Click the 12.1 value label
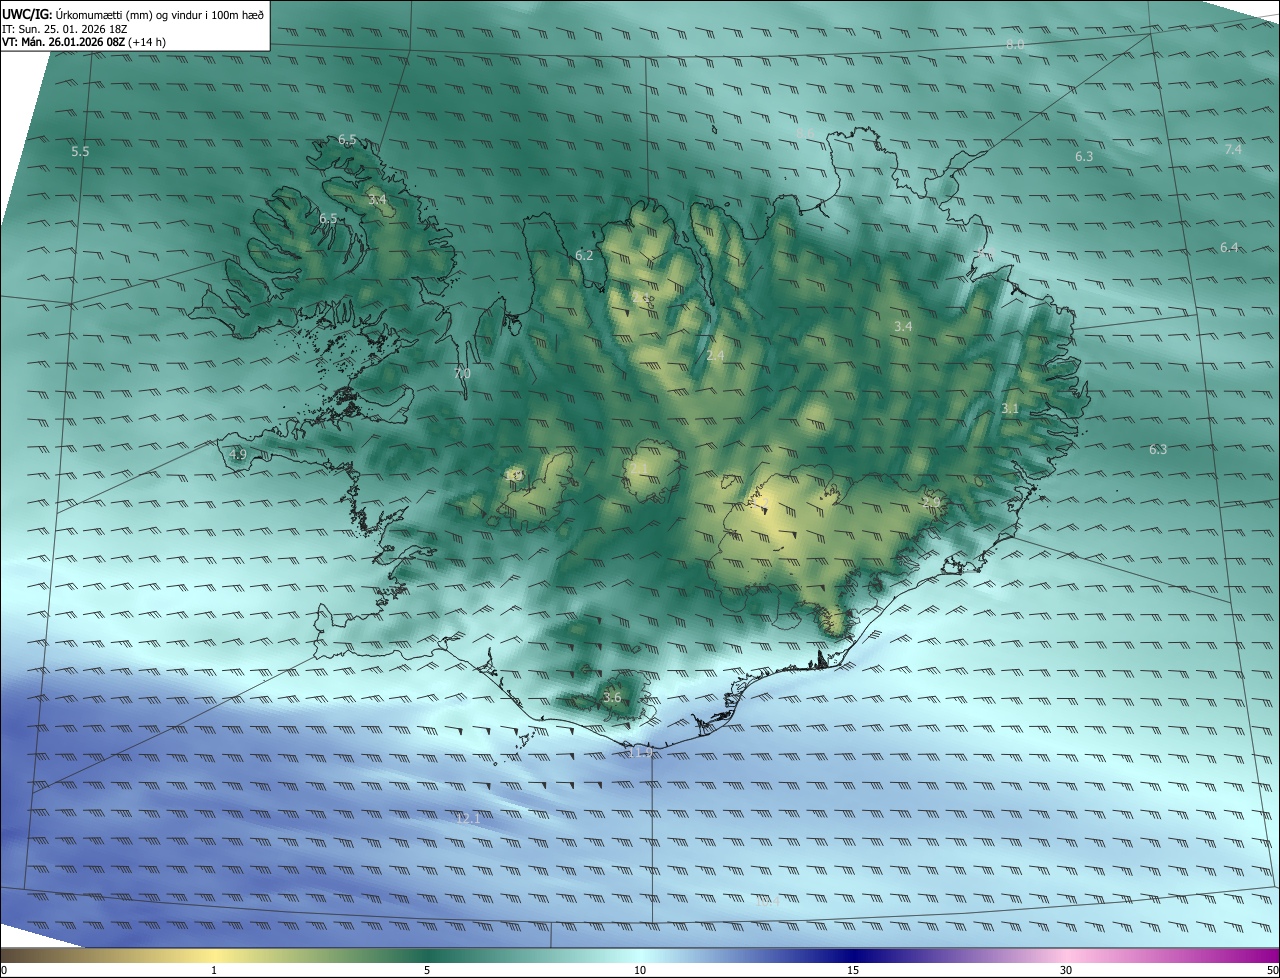Screen dimensions: 1280x978 pyautogui.click(x=468, y=819)
